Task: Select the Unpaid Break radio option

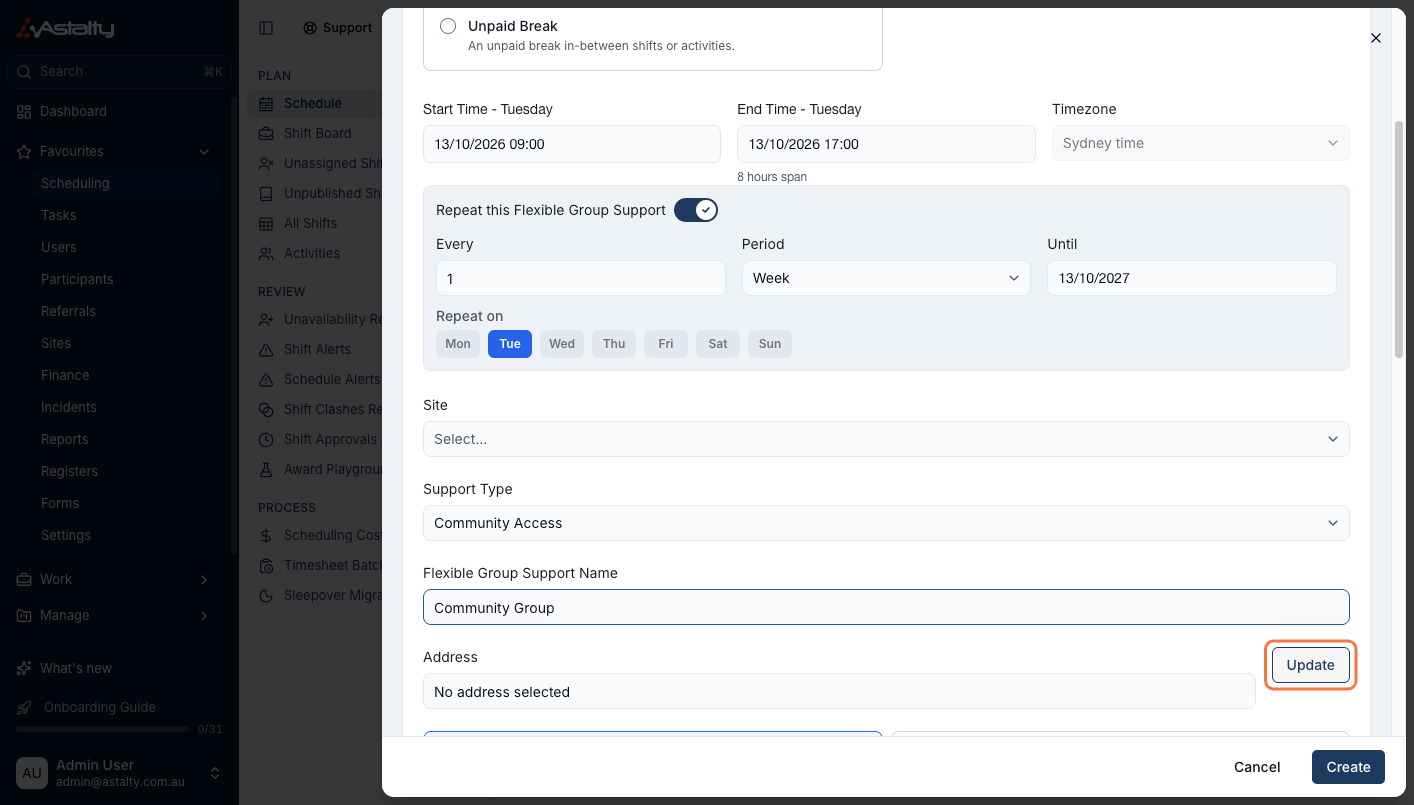Action: point(448,26)
